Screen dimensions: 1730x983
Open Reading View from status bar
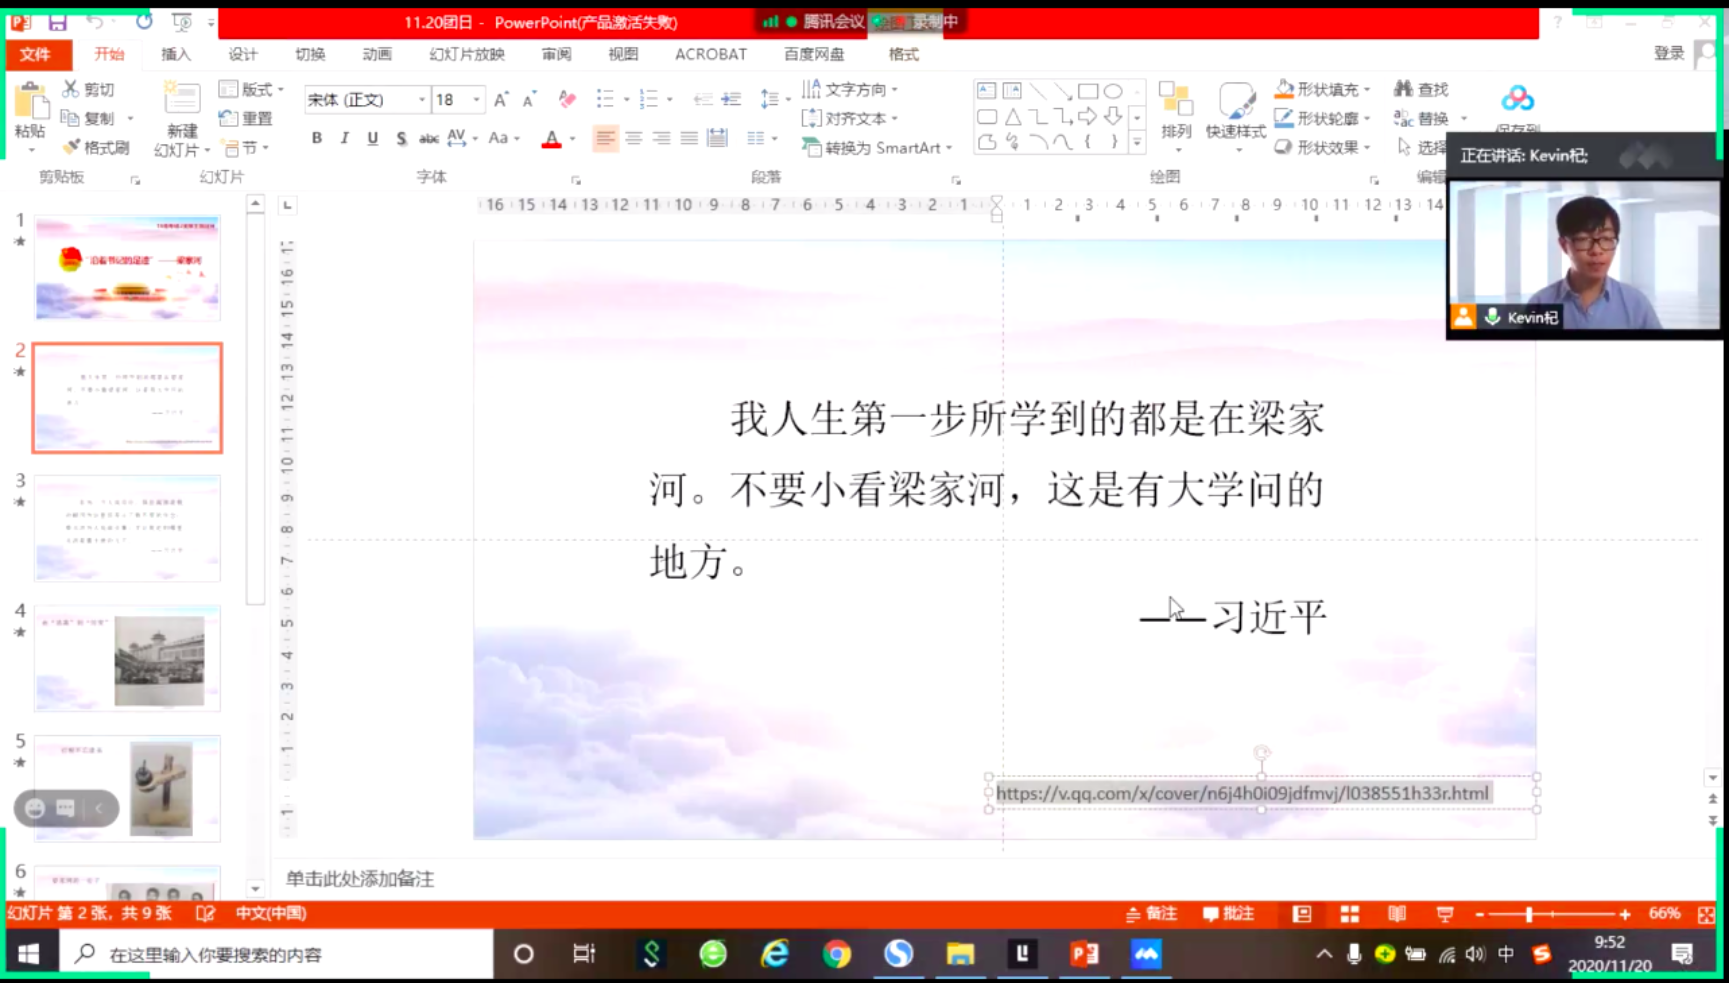(x=1397, y=913)
